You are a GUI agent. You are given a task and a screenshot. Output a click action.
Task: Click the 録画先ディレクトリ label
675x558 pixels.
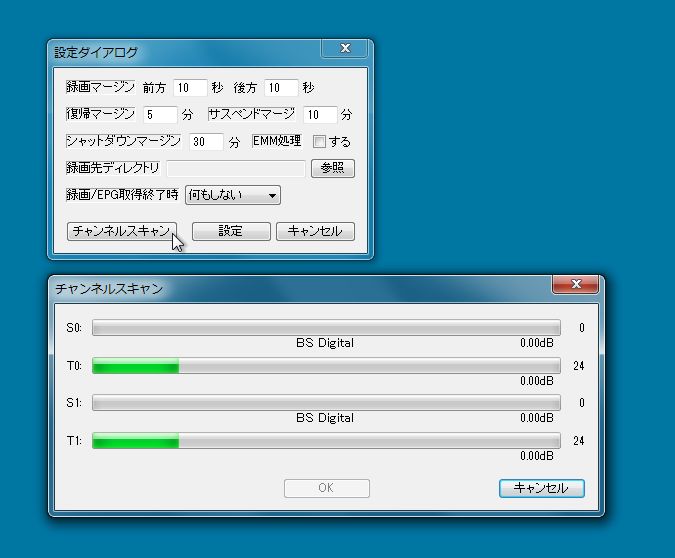[113, 168]
